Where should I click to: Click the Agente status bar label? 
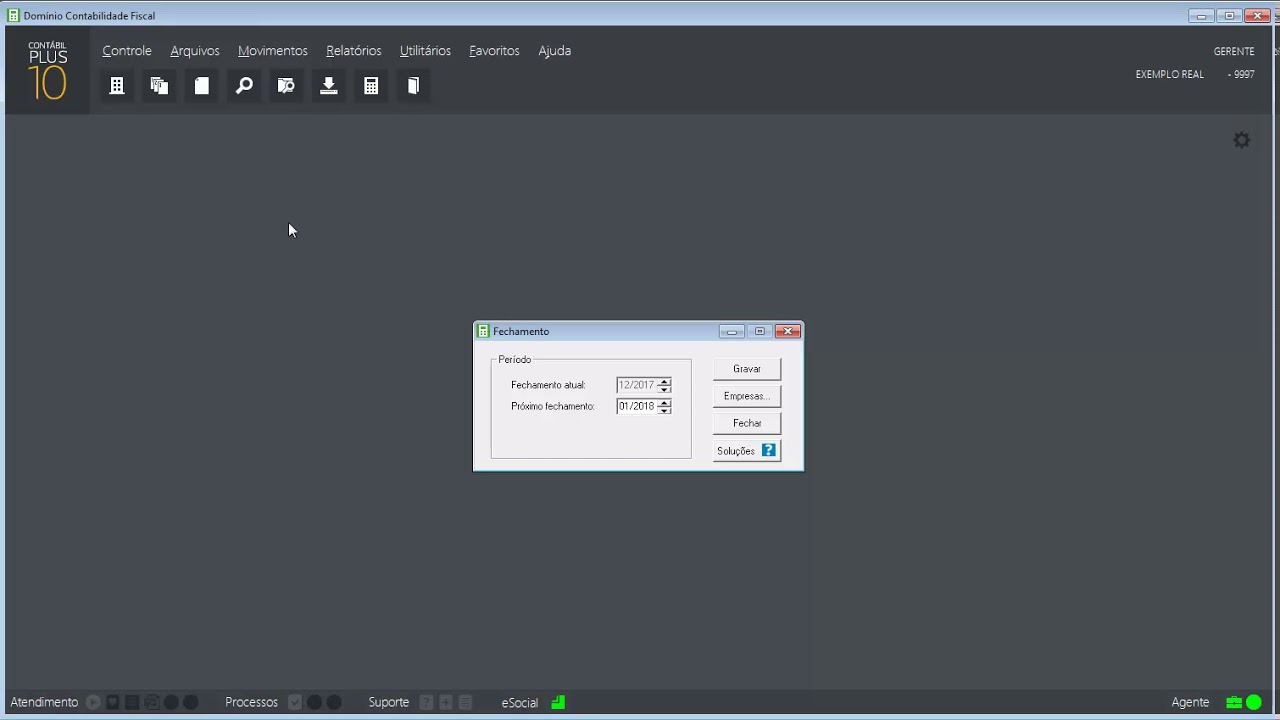(x=1190, y=702)
